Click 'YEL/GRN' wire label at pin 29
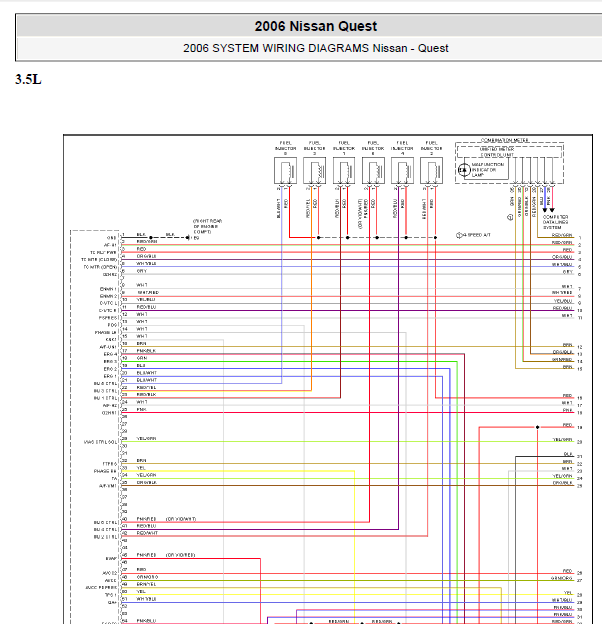Screen dimensions: 602x624 pos(146,439)
